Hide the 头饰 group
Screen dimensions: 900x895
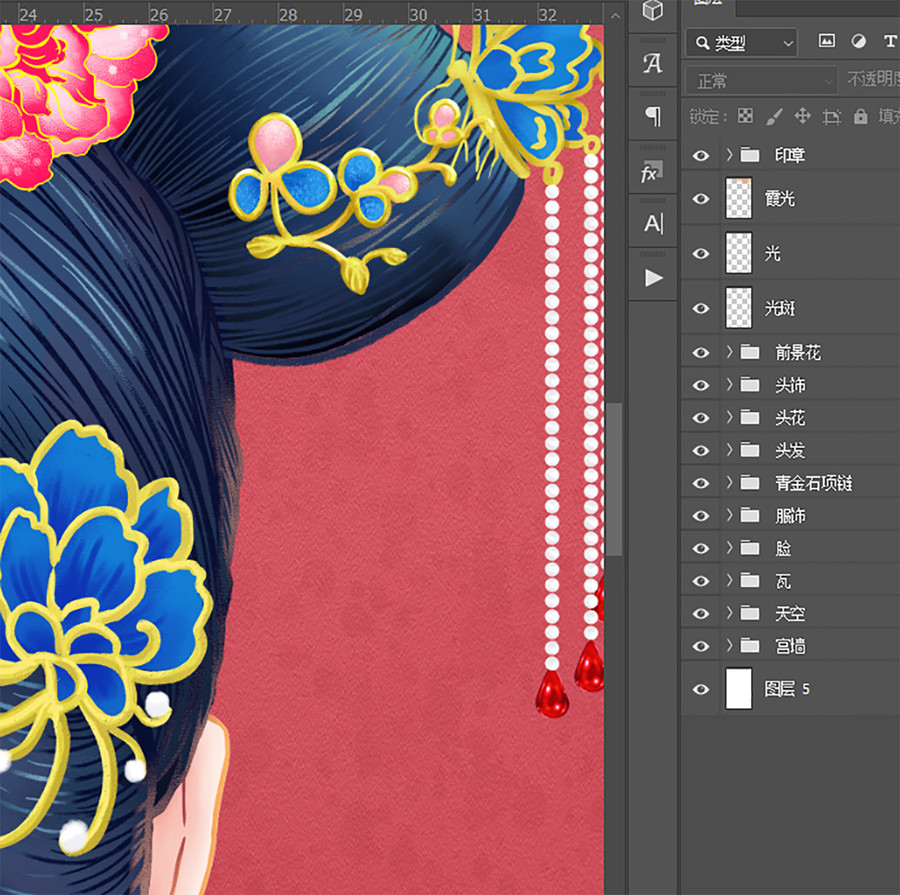point(701,385)
